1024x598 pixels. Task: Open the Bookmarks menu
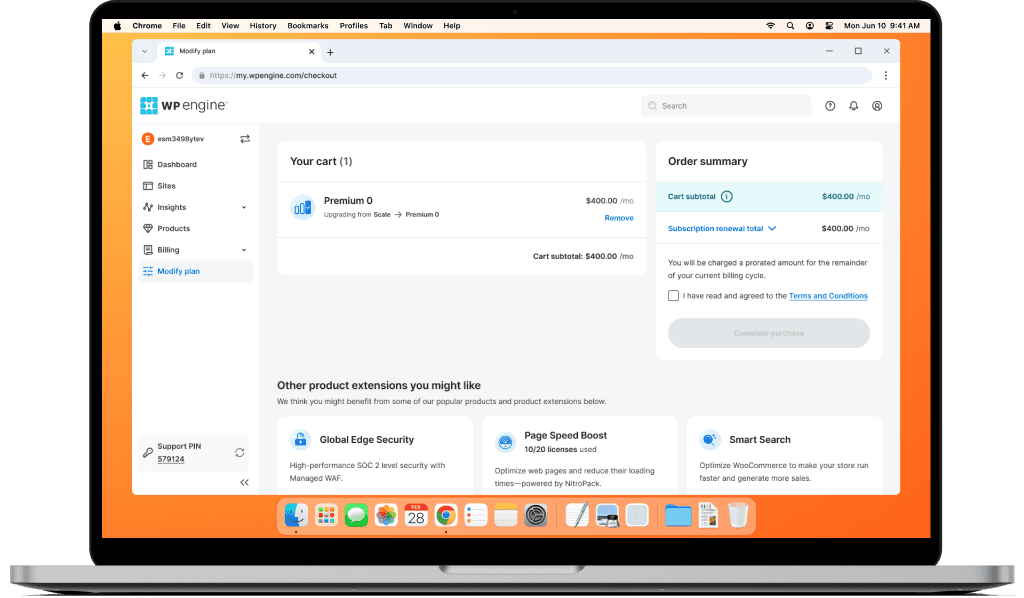308,26
